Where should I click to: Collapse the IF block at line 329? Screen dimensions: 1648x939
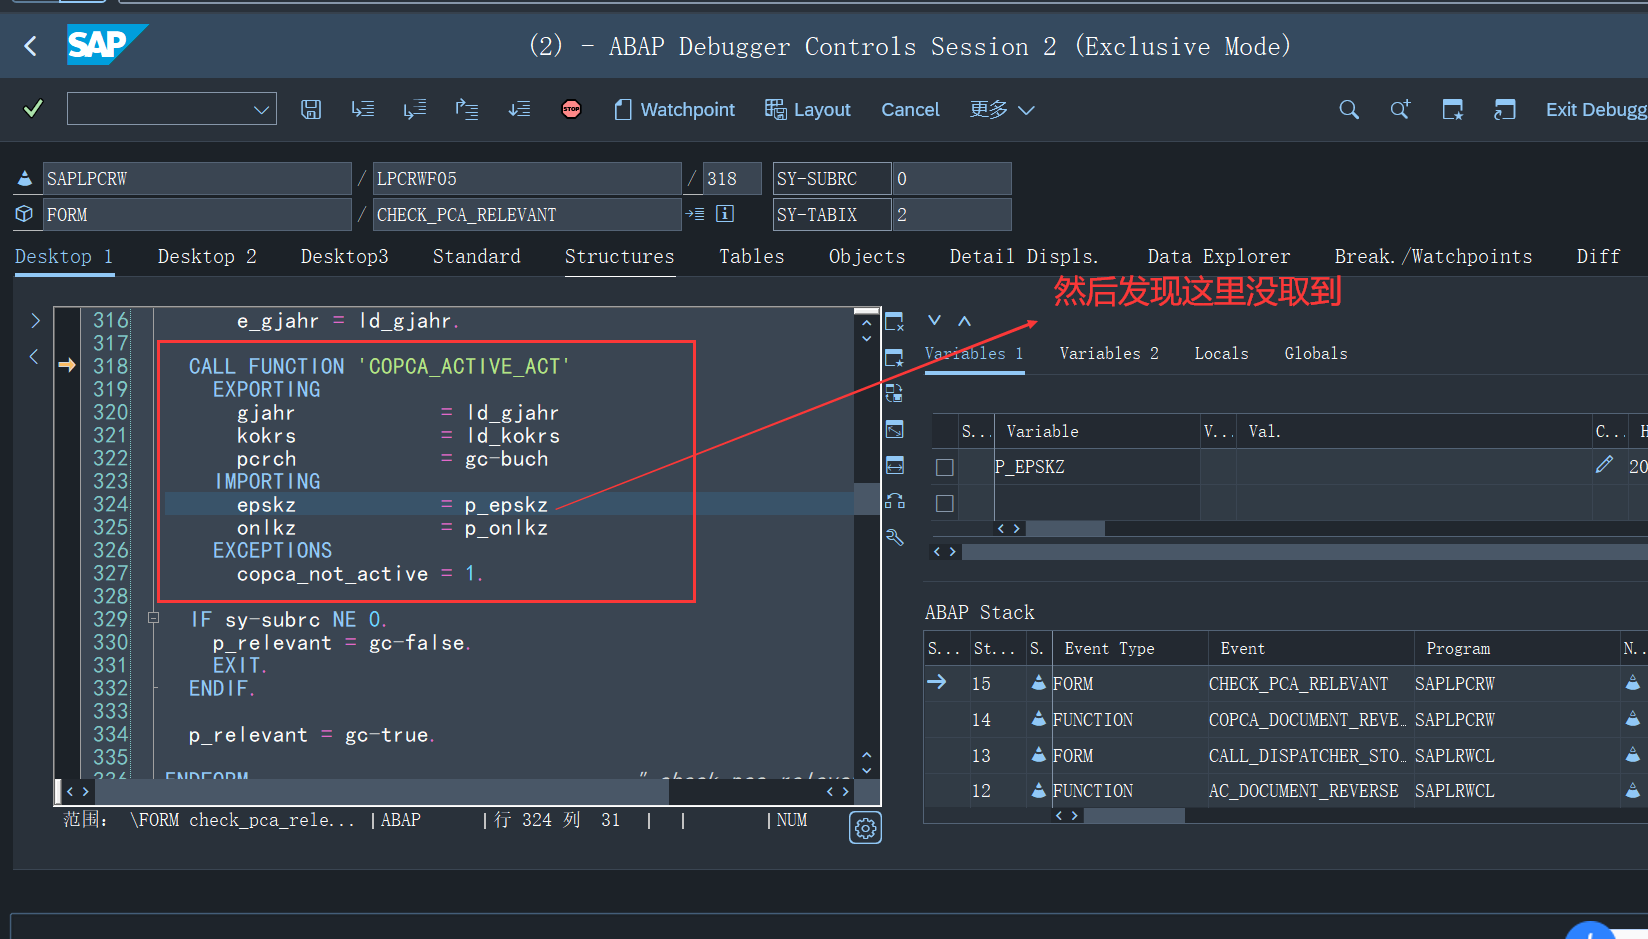pos(153,618)
